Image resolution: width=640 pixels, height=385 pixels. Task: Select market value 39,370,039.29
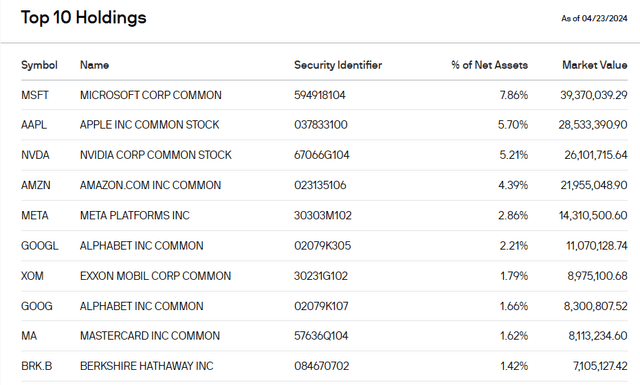tap(594, 95)
